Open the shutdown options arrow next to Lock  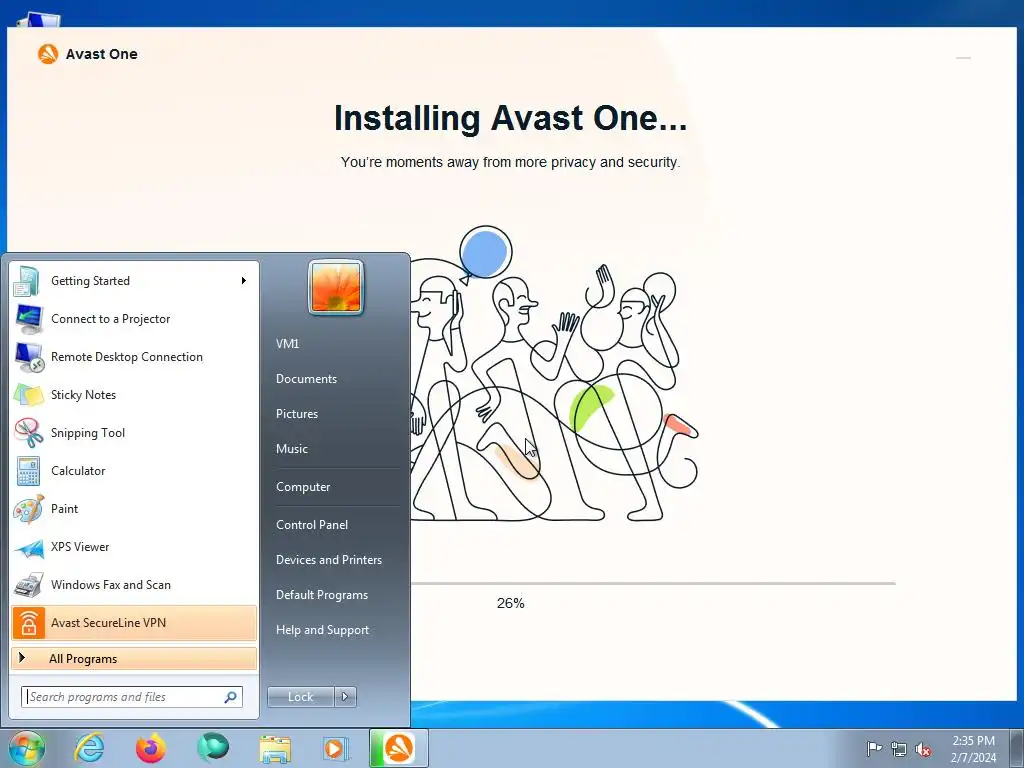[345, 697]
